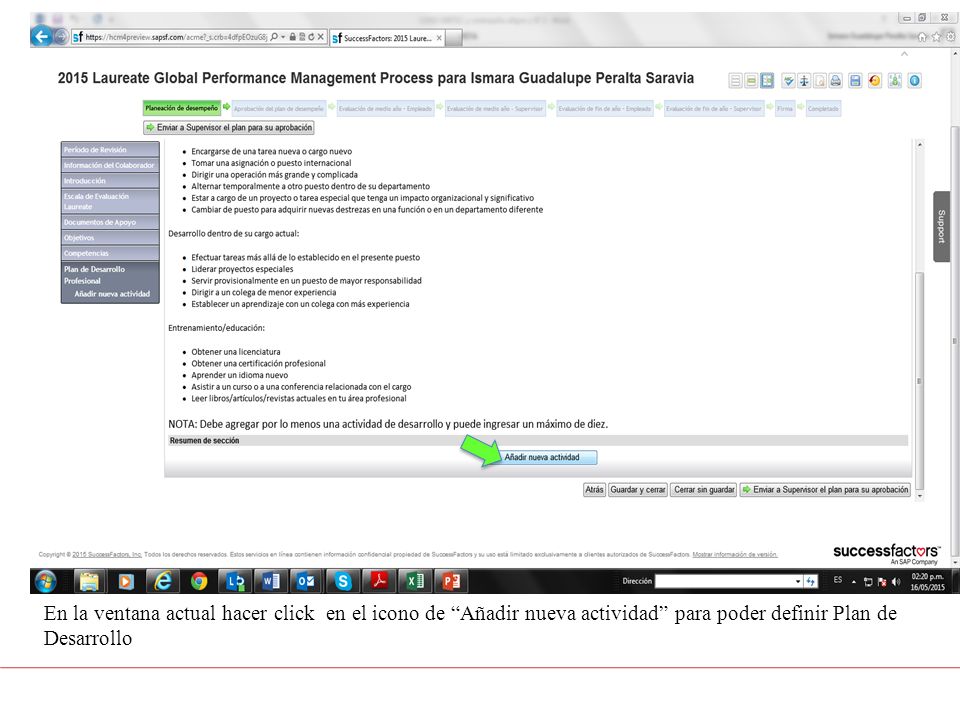The image size is (960, 720).
Task: Click the Aprobación del plan de desempeño step
Action: coord(279,109)
